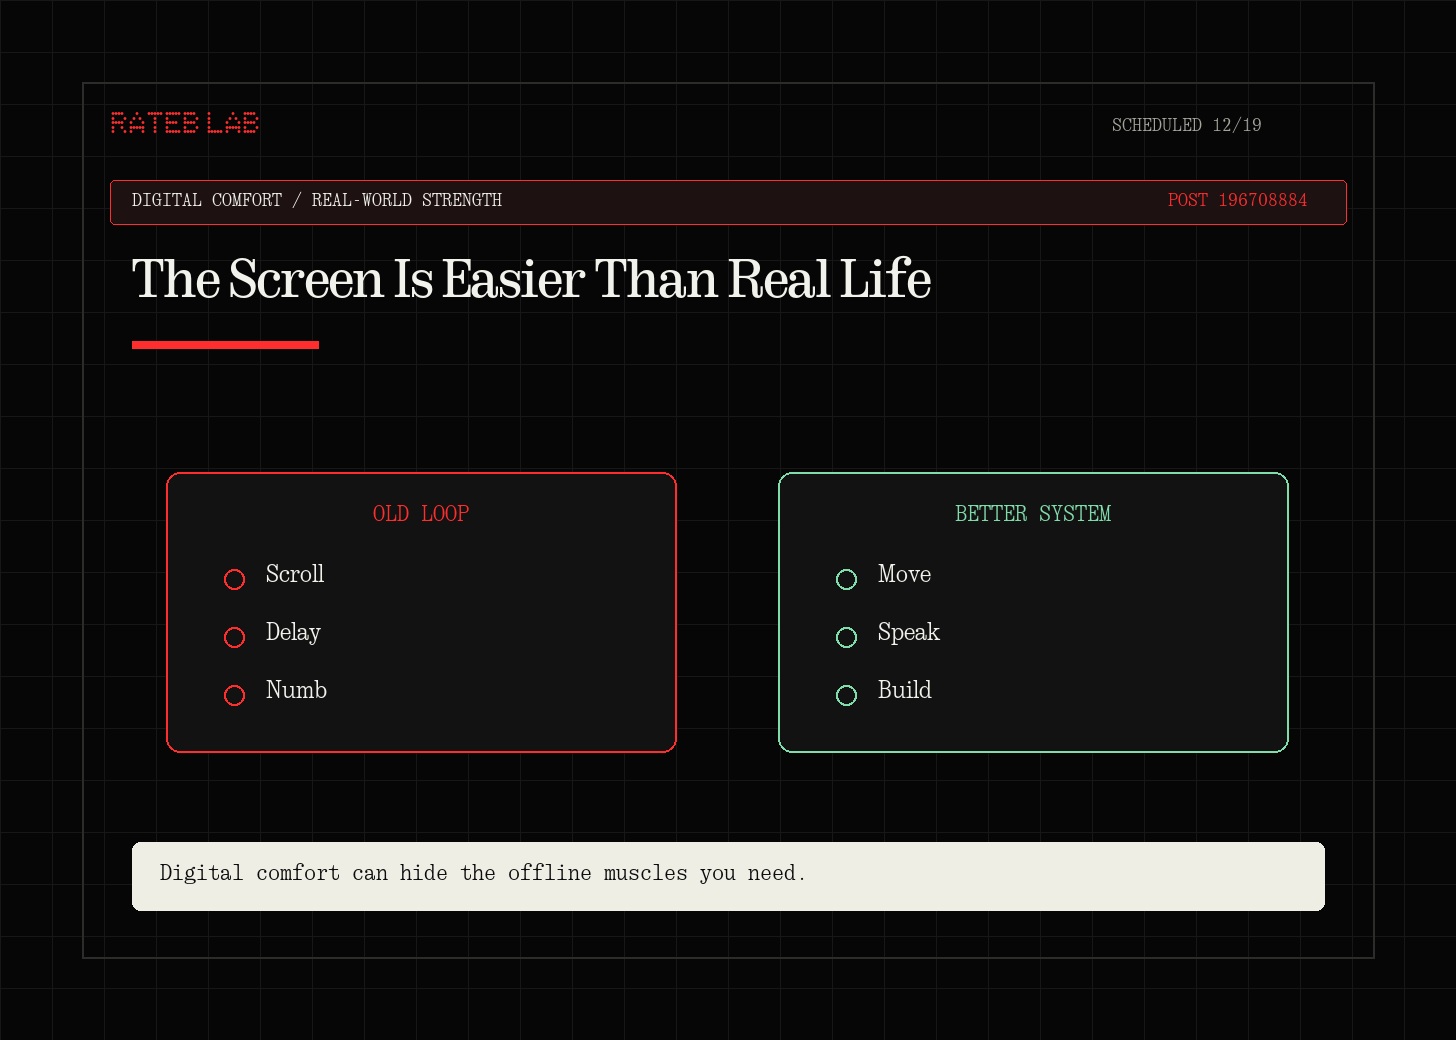Viewport: 1456px width, 1040px height.
Task: Click the POST 196708884 identifier
Action: click(1238, 200)
